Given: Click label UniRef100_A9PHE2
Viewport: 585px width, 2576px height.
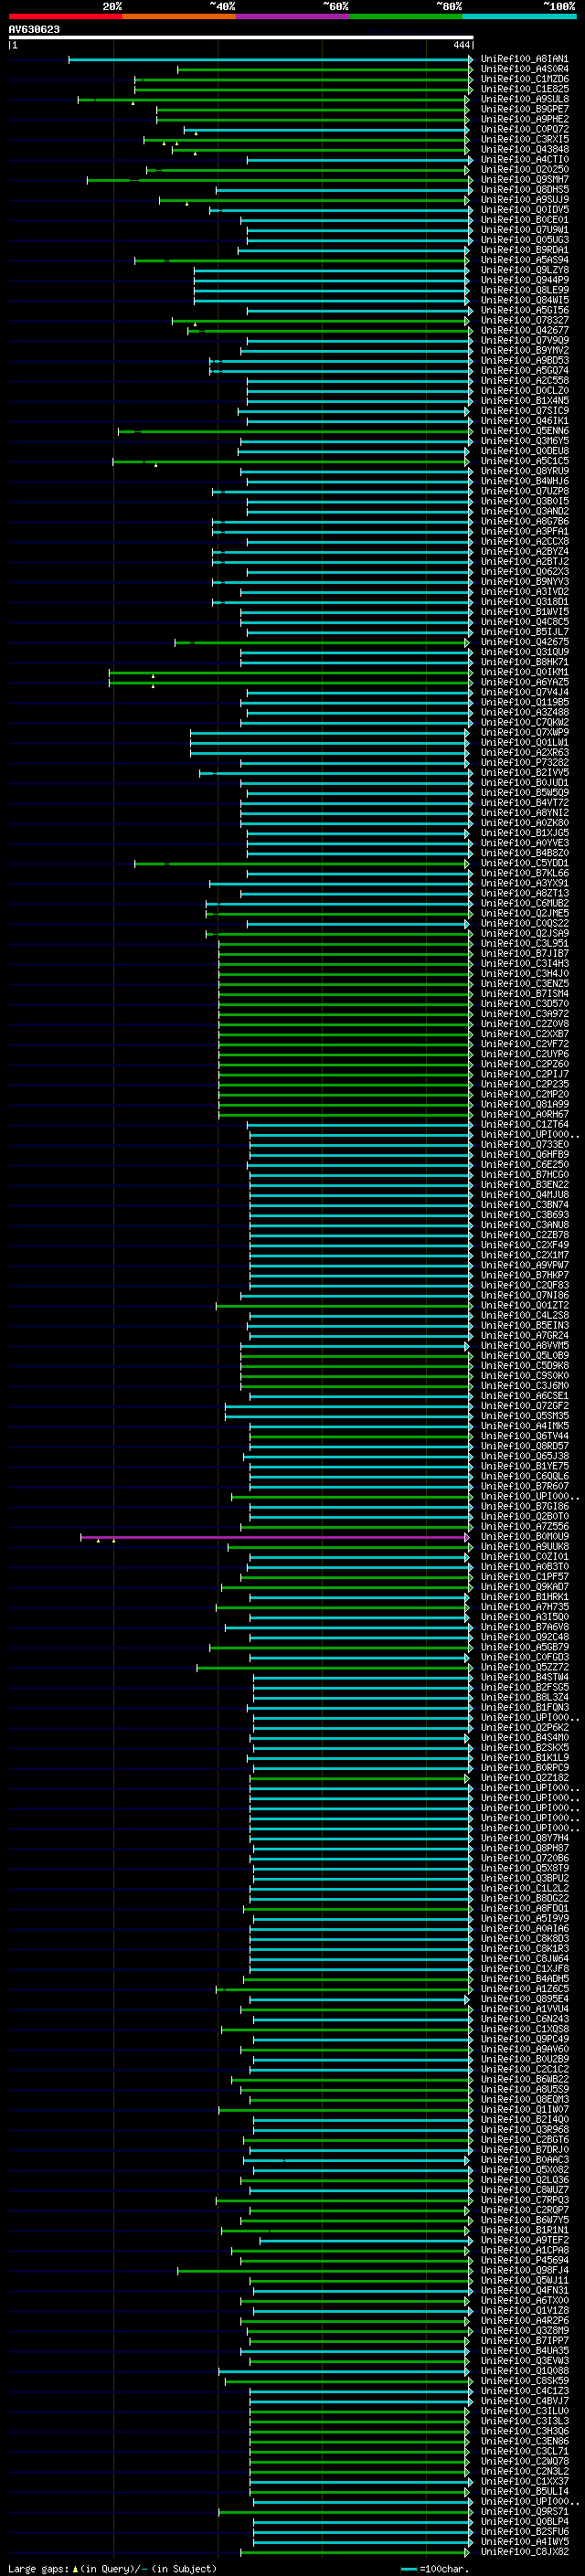Looking at the screenshot, I should point(524,119).
